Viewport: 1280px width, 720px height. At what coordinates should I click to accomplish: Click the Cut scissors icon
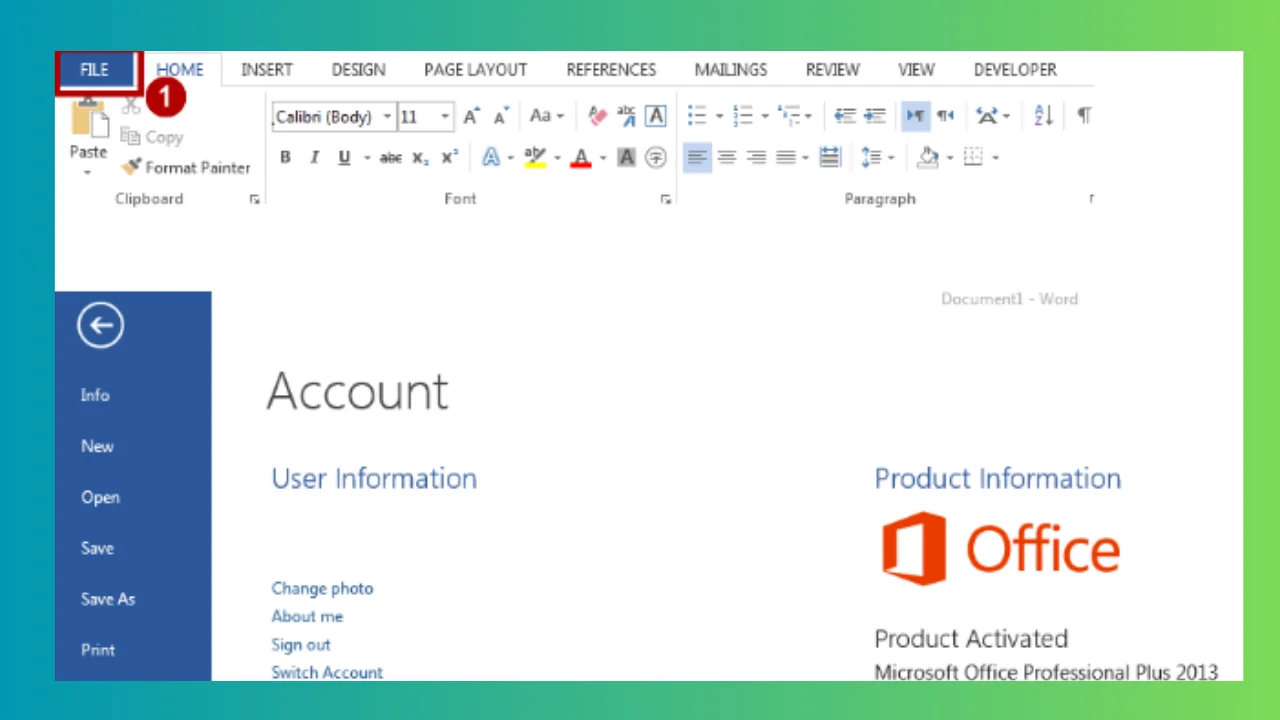(131, 106)
